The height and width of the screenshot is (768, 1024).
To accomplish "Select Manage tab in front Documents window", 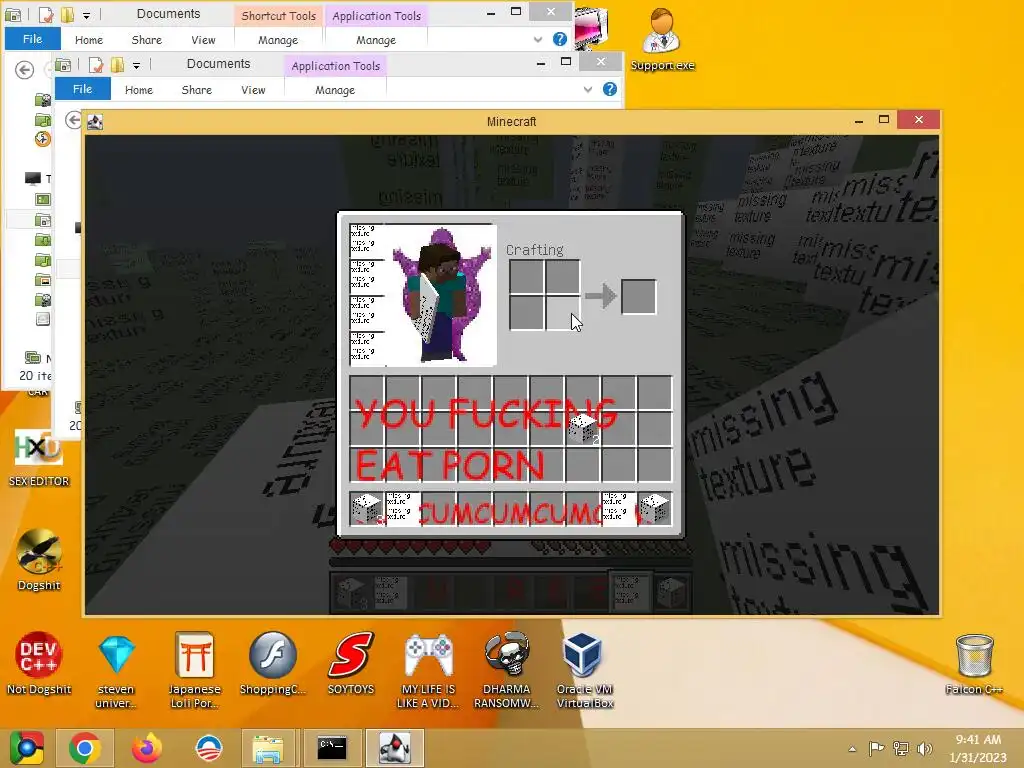I will tap(335, 90).
